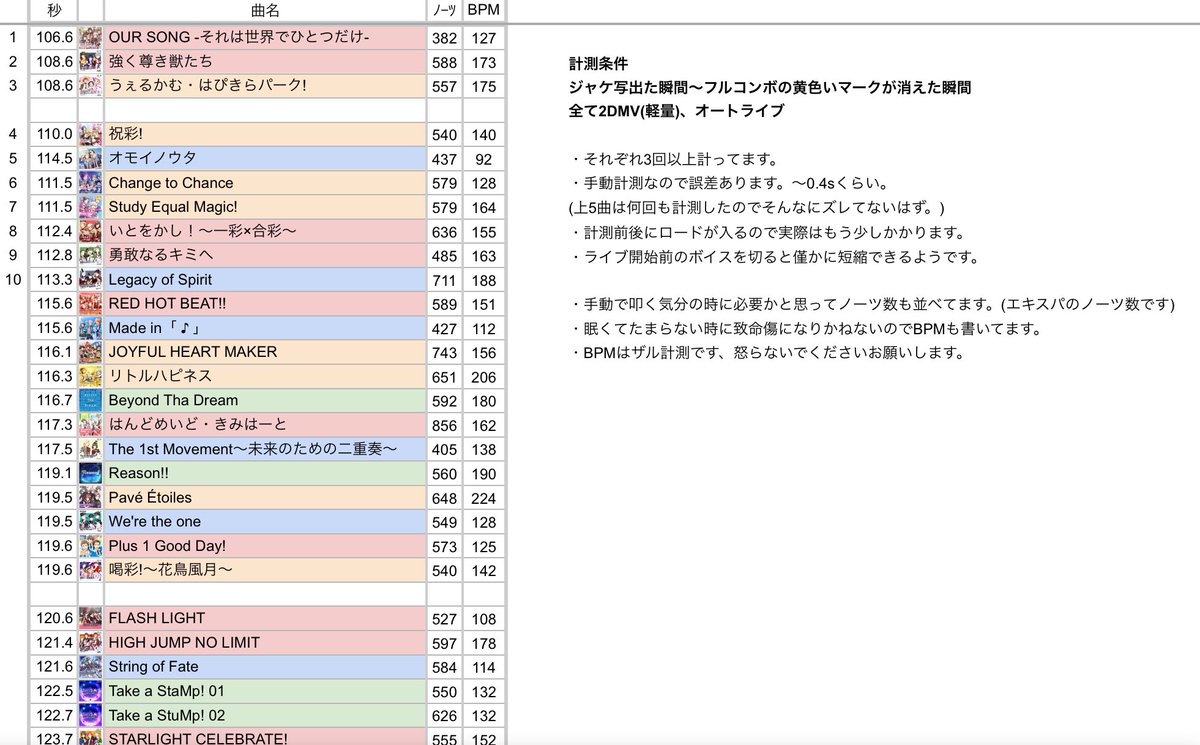Click the jacket thumbnail beside 強く尊き獣たち
Screen dimensions: 1200x745
[x=90, y=62]
